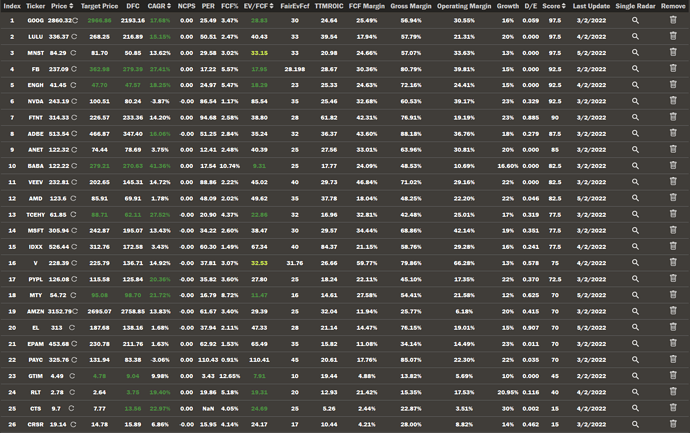Open Single Radar for GOOG row
This screenshot has width=690, height=433.
(635, 20)
